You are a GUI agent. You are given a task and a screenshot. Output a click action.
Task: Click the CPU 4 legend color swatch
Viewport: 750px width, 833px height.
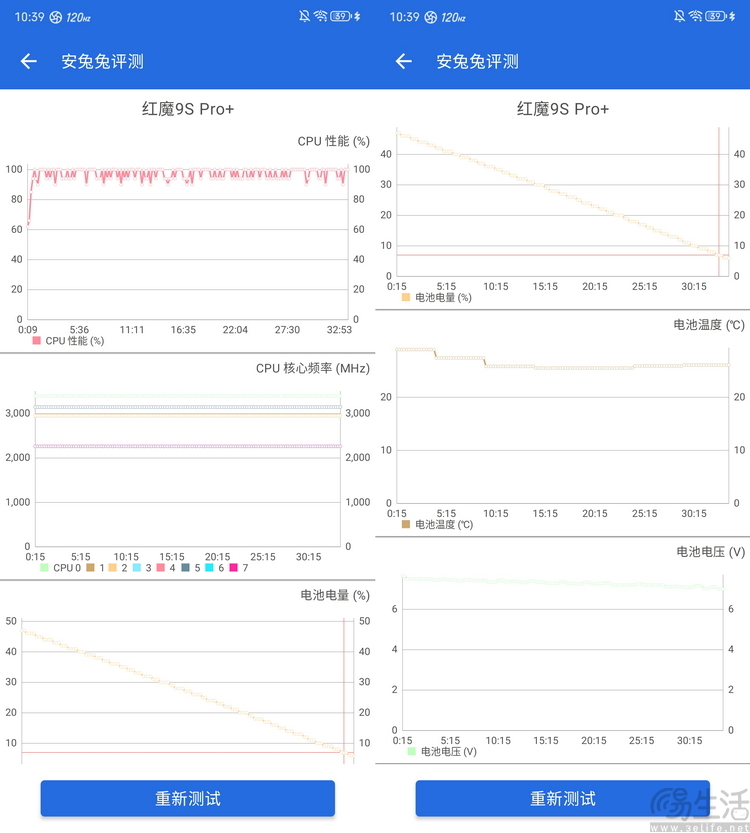point(160,568)
